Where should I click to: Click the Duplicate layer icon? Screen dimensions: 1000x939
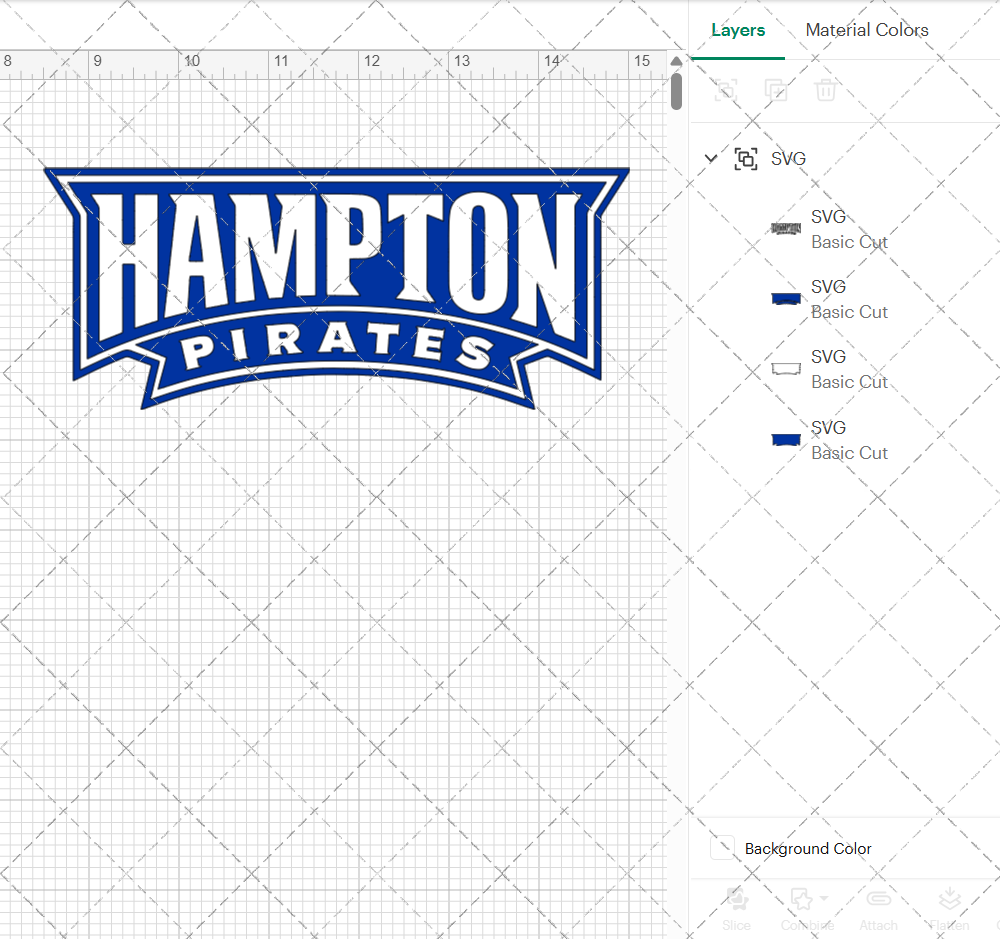click(x=776, y=90)
